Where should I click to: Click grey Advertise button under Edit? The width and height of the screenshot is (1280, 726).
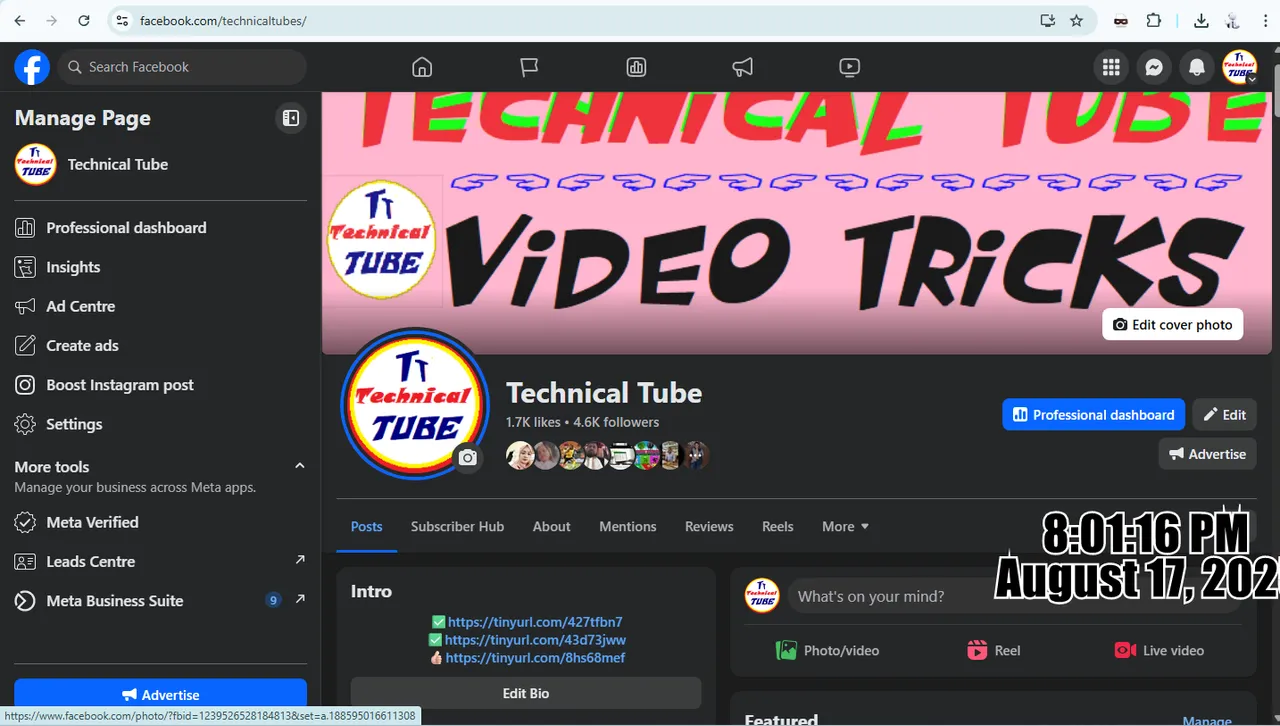pyautogui.click(x=1207, y=453)
